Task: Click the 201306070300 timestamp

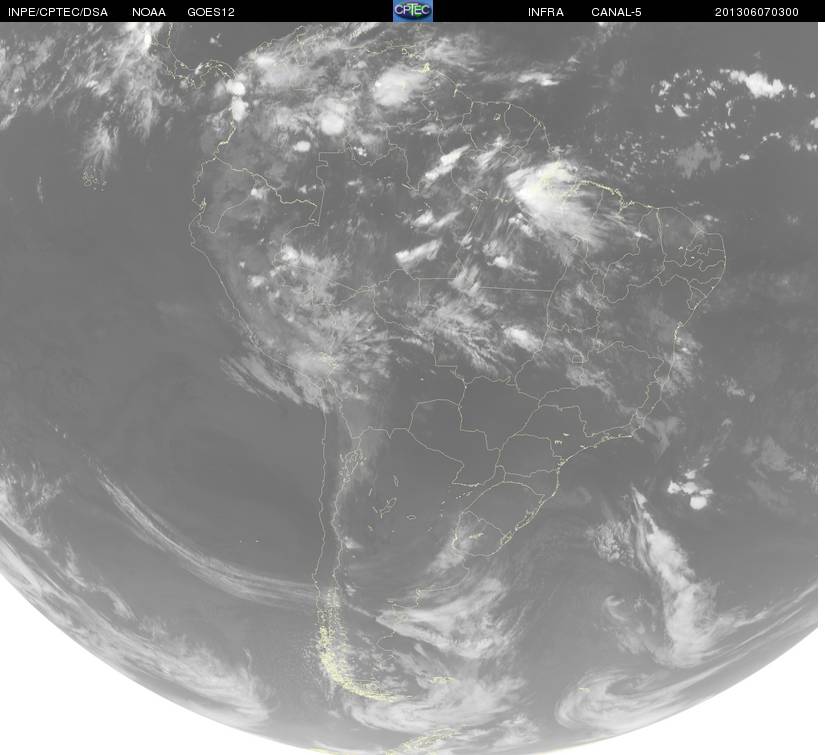Action: click(757, 12)
